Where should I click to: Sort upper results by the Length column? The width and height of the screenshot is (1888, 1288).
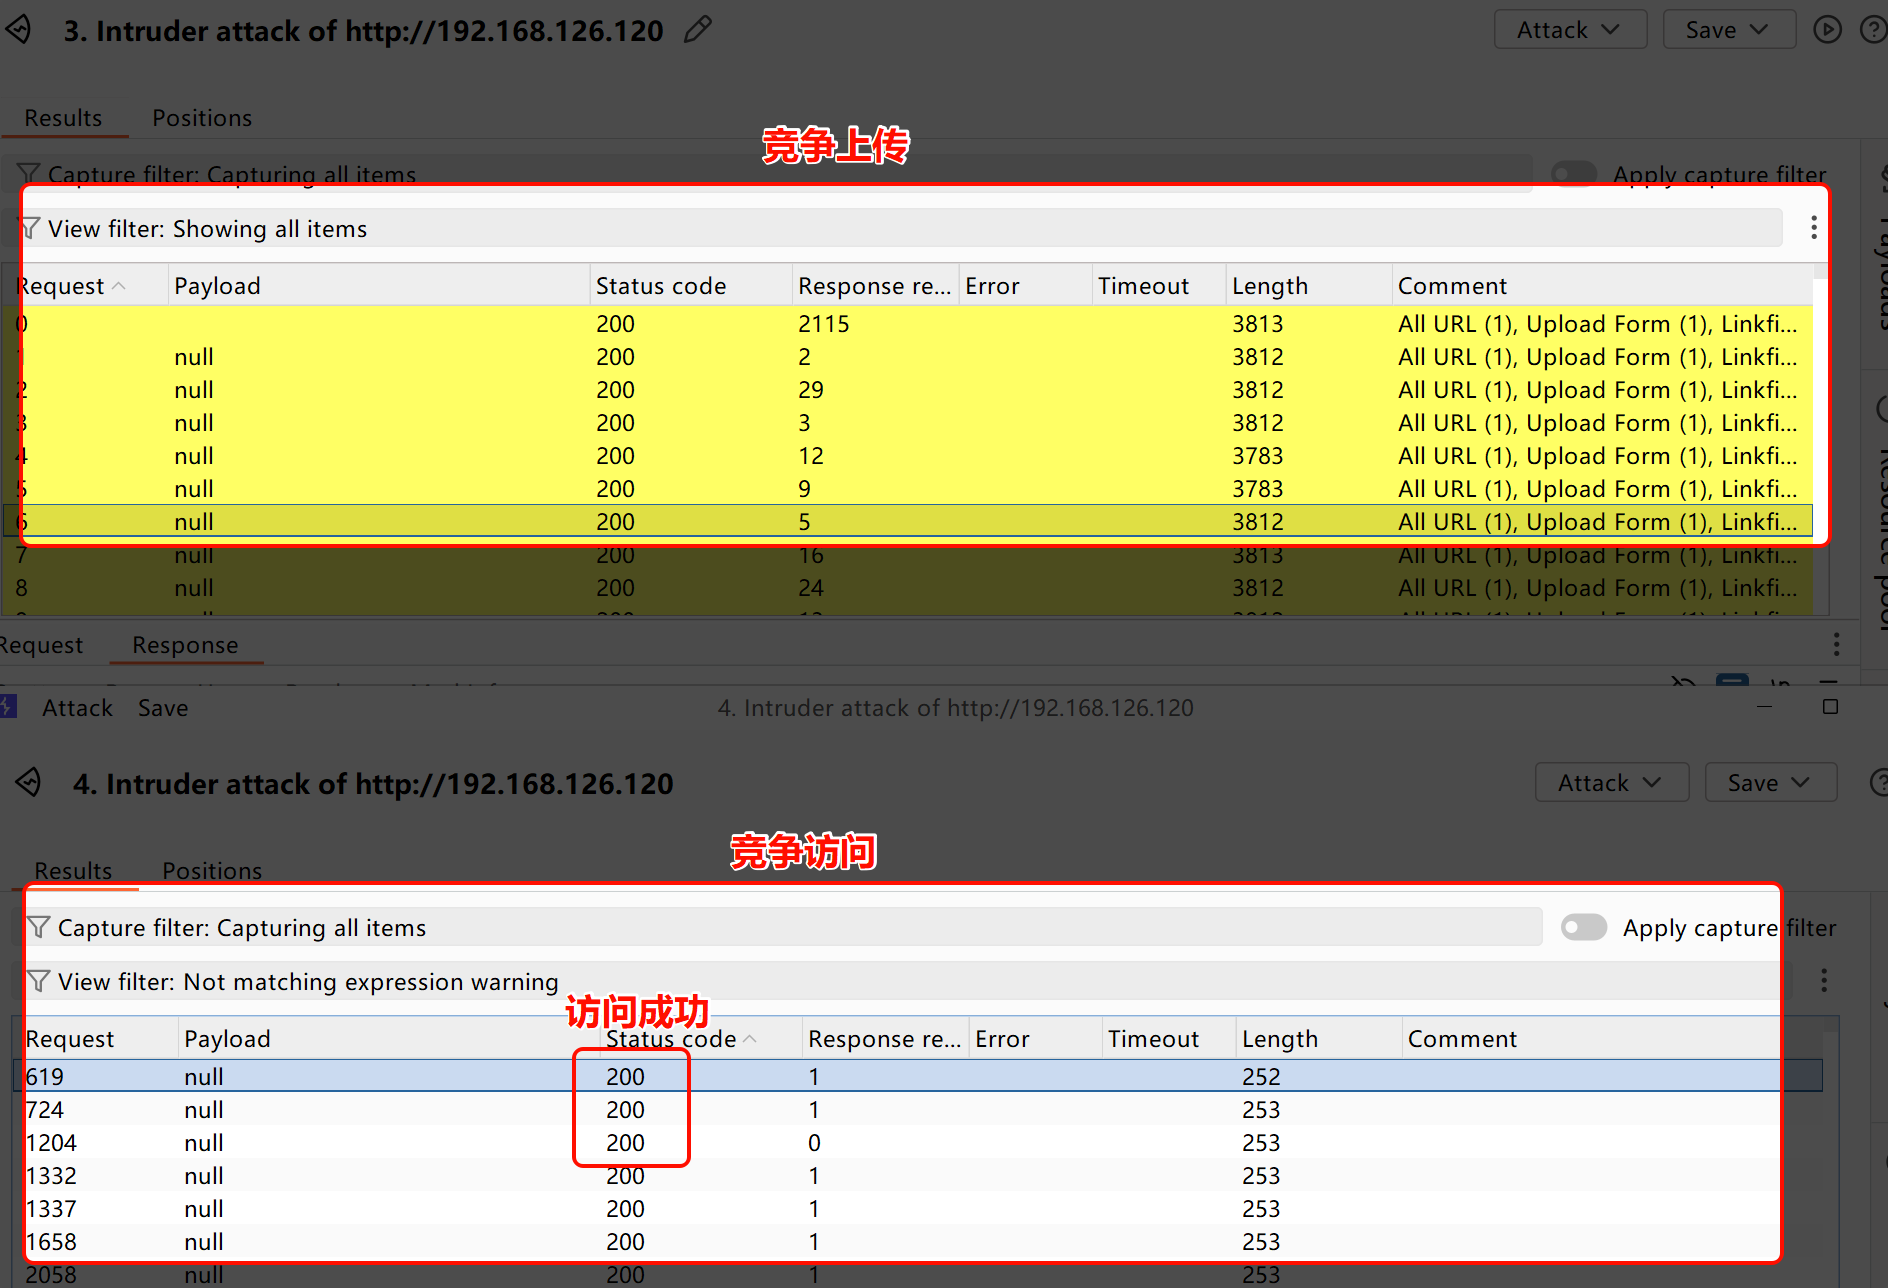pos(1269,286)
